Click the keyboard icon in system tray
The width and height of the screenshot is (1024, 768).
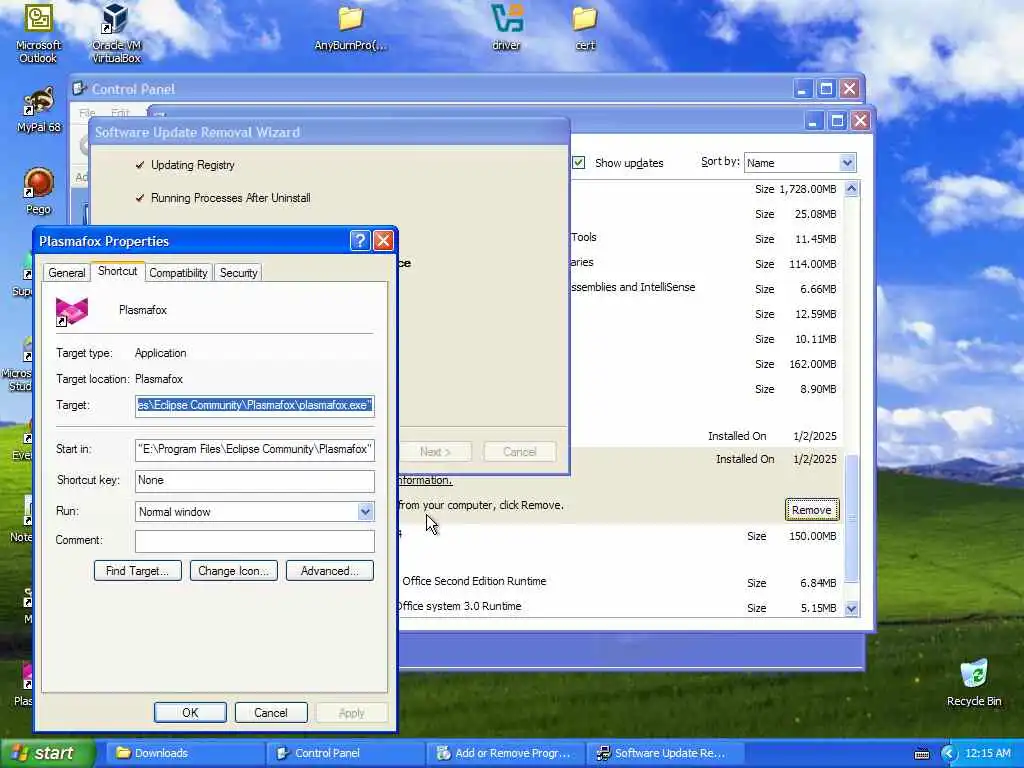tap(921, 754)
